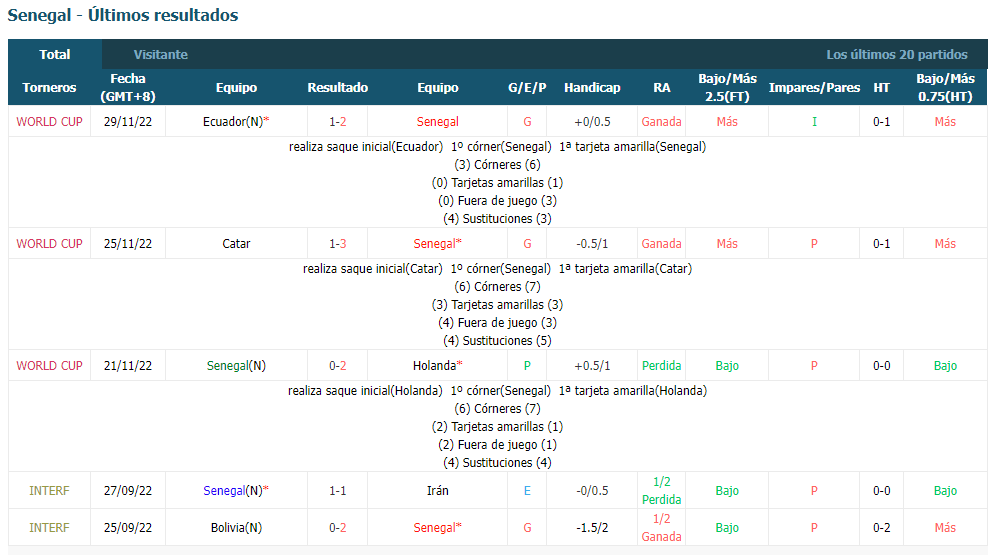Click the handicap value -0.5/1
The image size is (997, 555).
point(592,243)
